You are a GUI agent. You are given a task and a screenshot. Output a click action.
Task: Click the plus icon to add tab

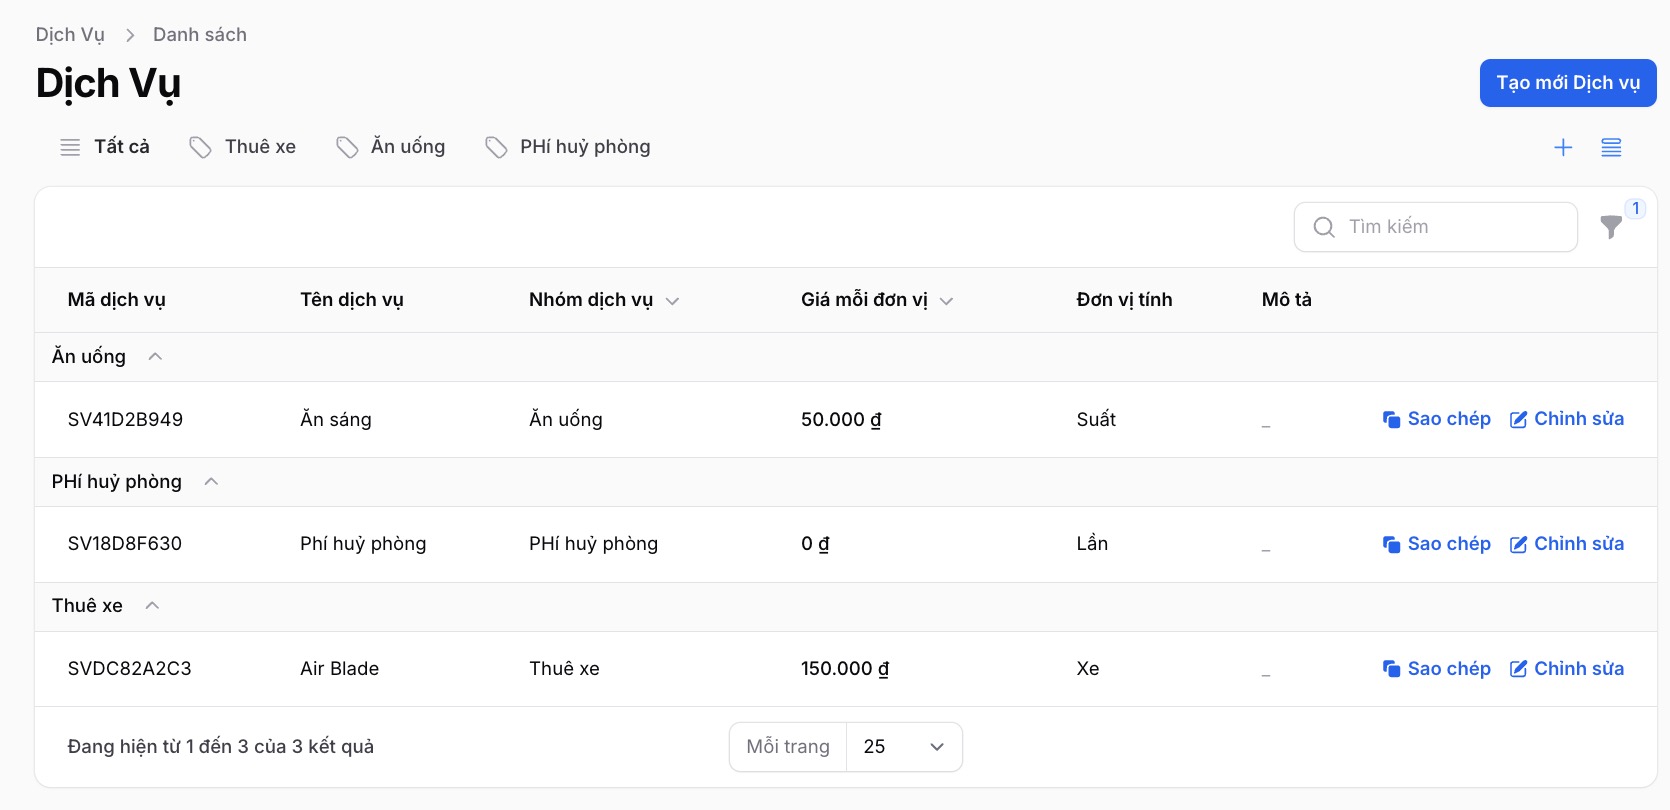1563,148
